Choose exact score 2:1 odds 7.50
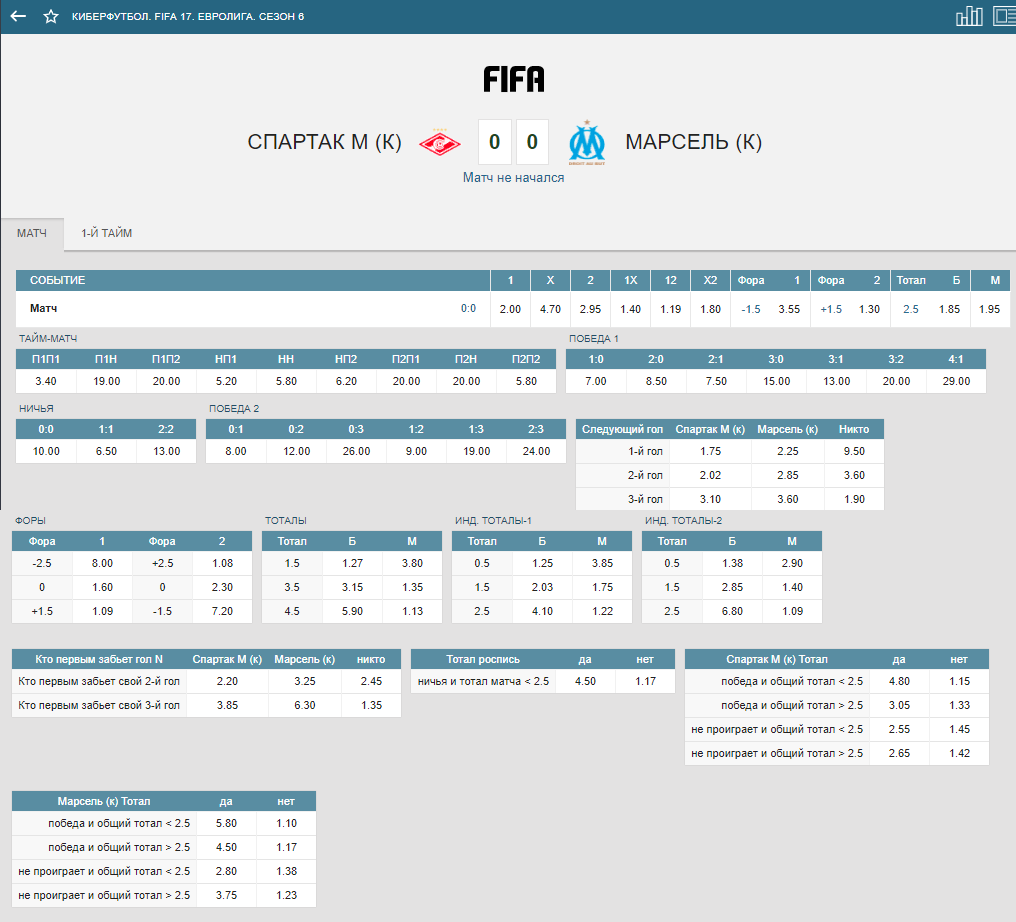The width and height of the screenshot is (1016, 922). coord(716,381)
